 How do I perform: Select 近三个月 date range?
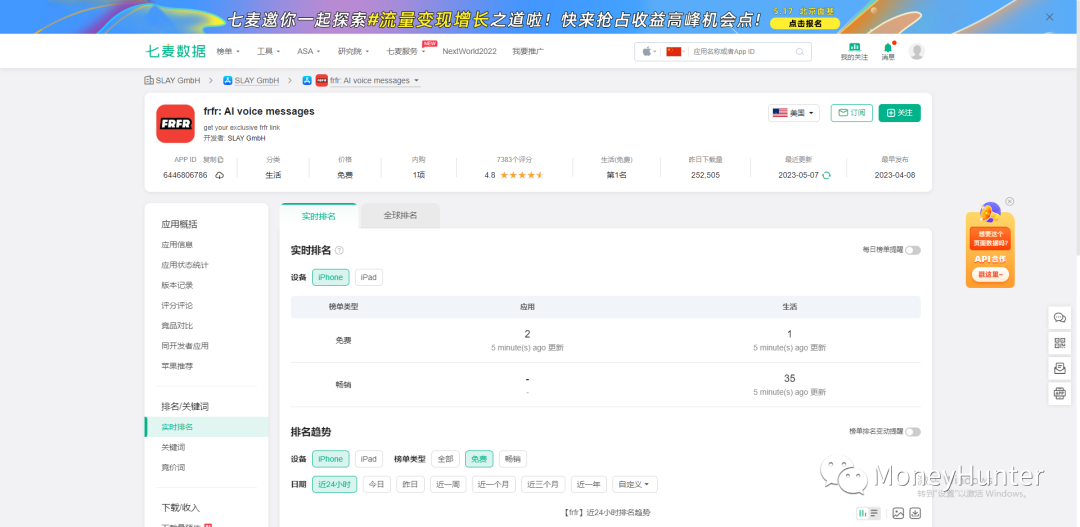543,484
